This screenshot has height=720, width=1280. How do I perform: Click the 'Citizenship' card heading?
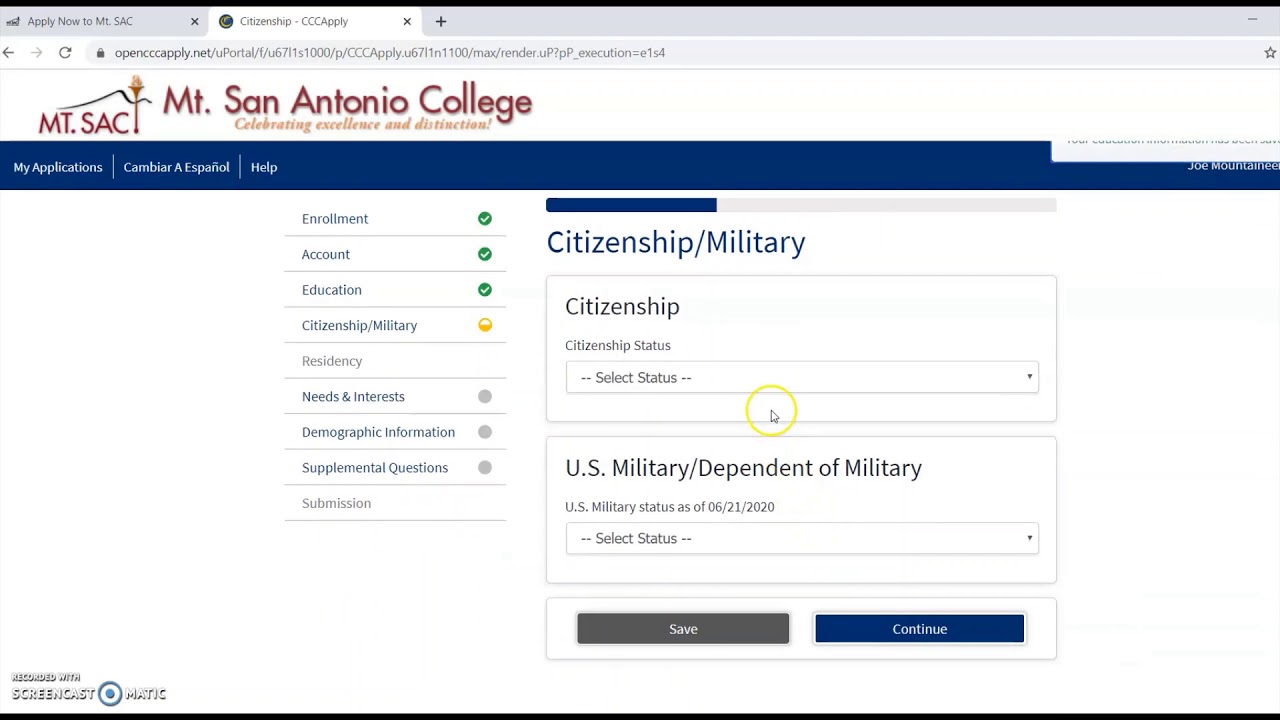(622, 306)
